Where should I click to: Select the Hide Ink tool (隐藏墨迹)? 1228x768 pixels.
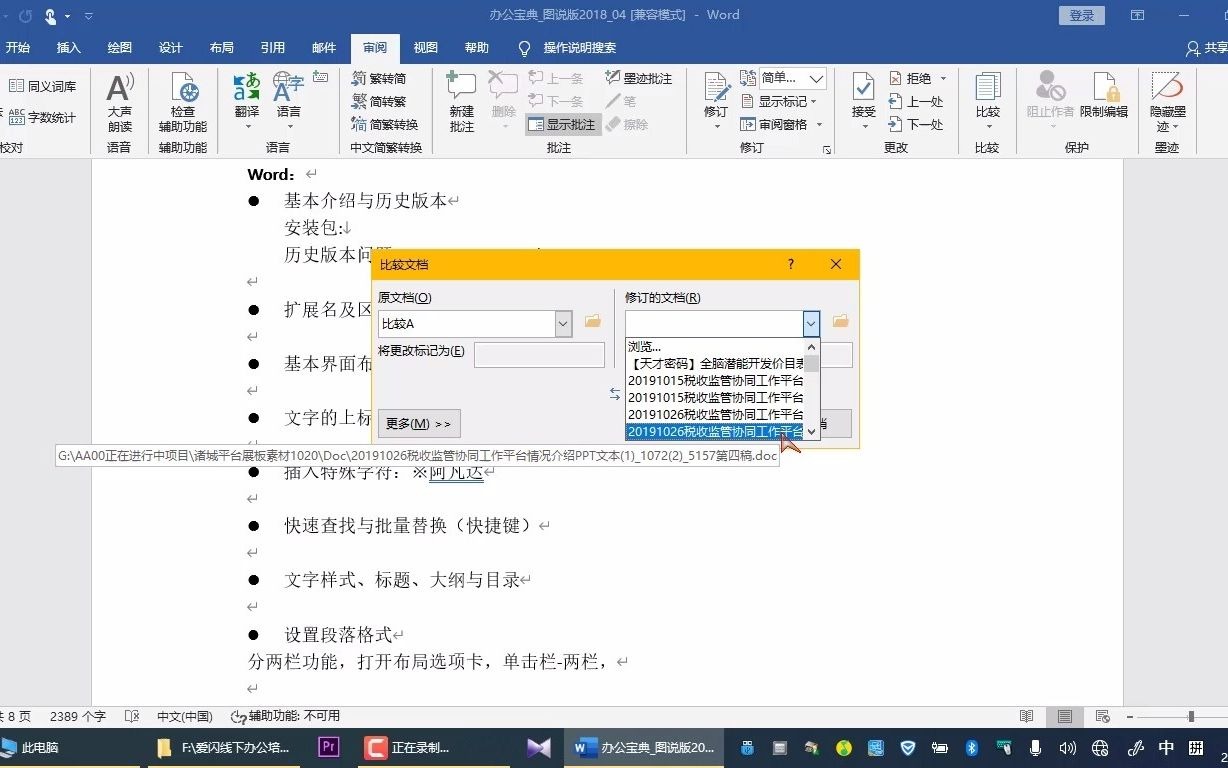pos(1166,100)
